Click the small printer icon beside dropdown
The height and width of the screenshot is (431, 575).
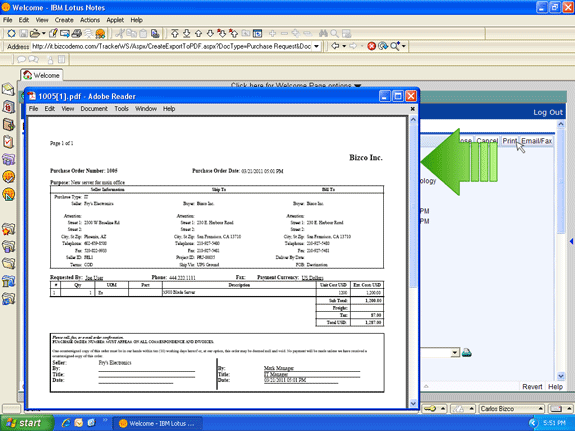[x=466, y=353]
